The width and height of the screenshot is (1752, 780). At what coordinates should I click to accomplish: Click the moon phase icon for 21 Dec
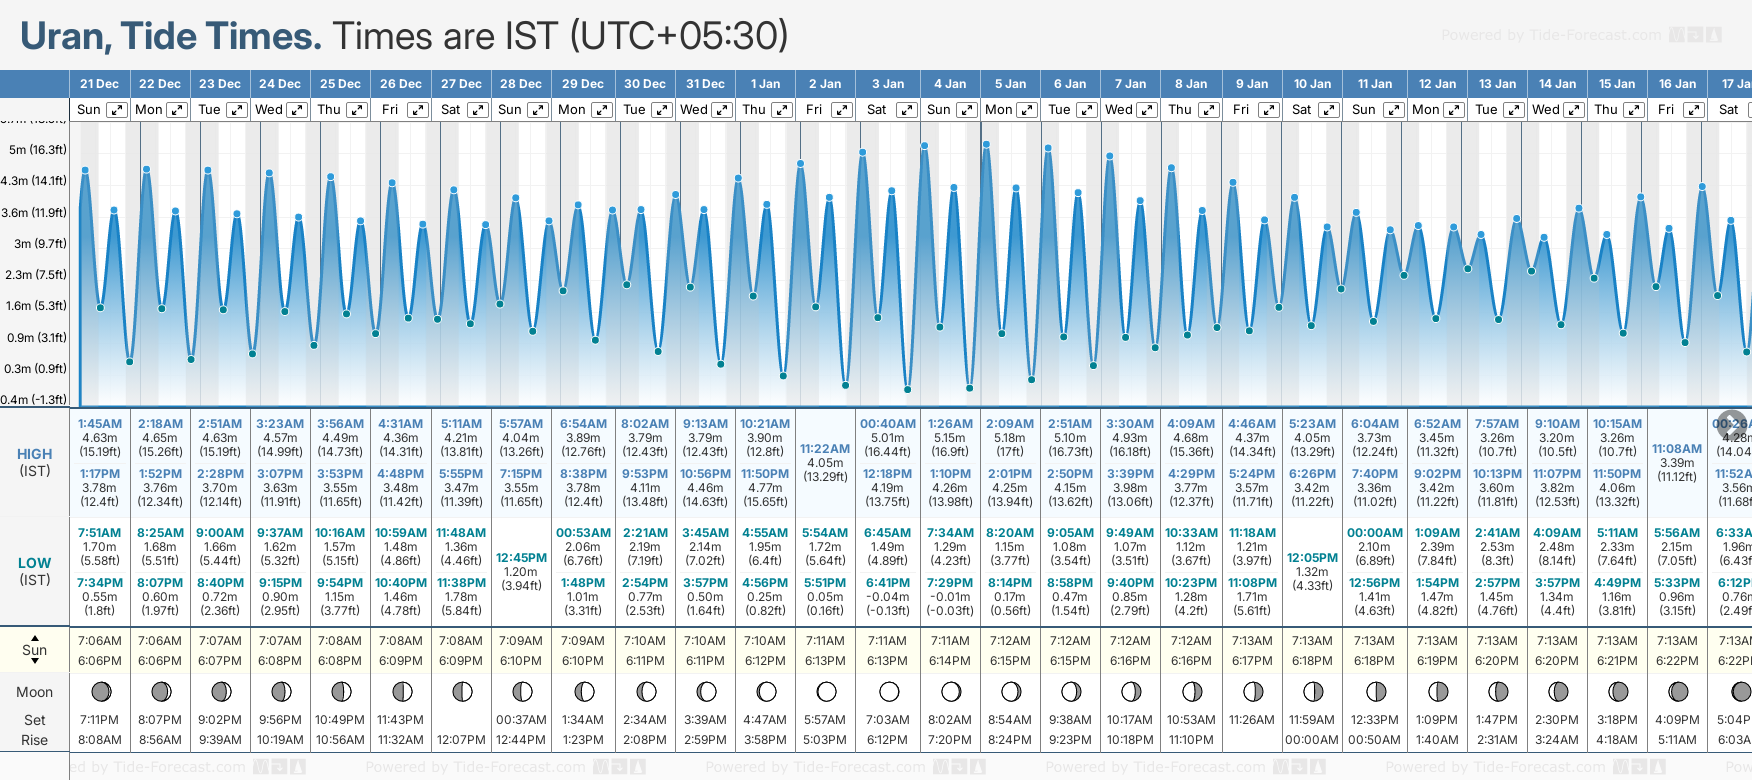(x=100, y=691)
